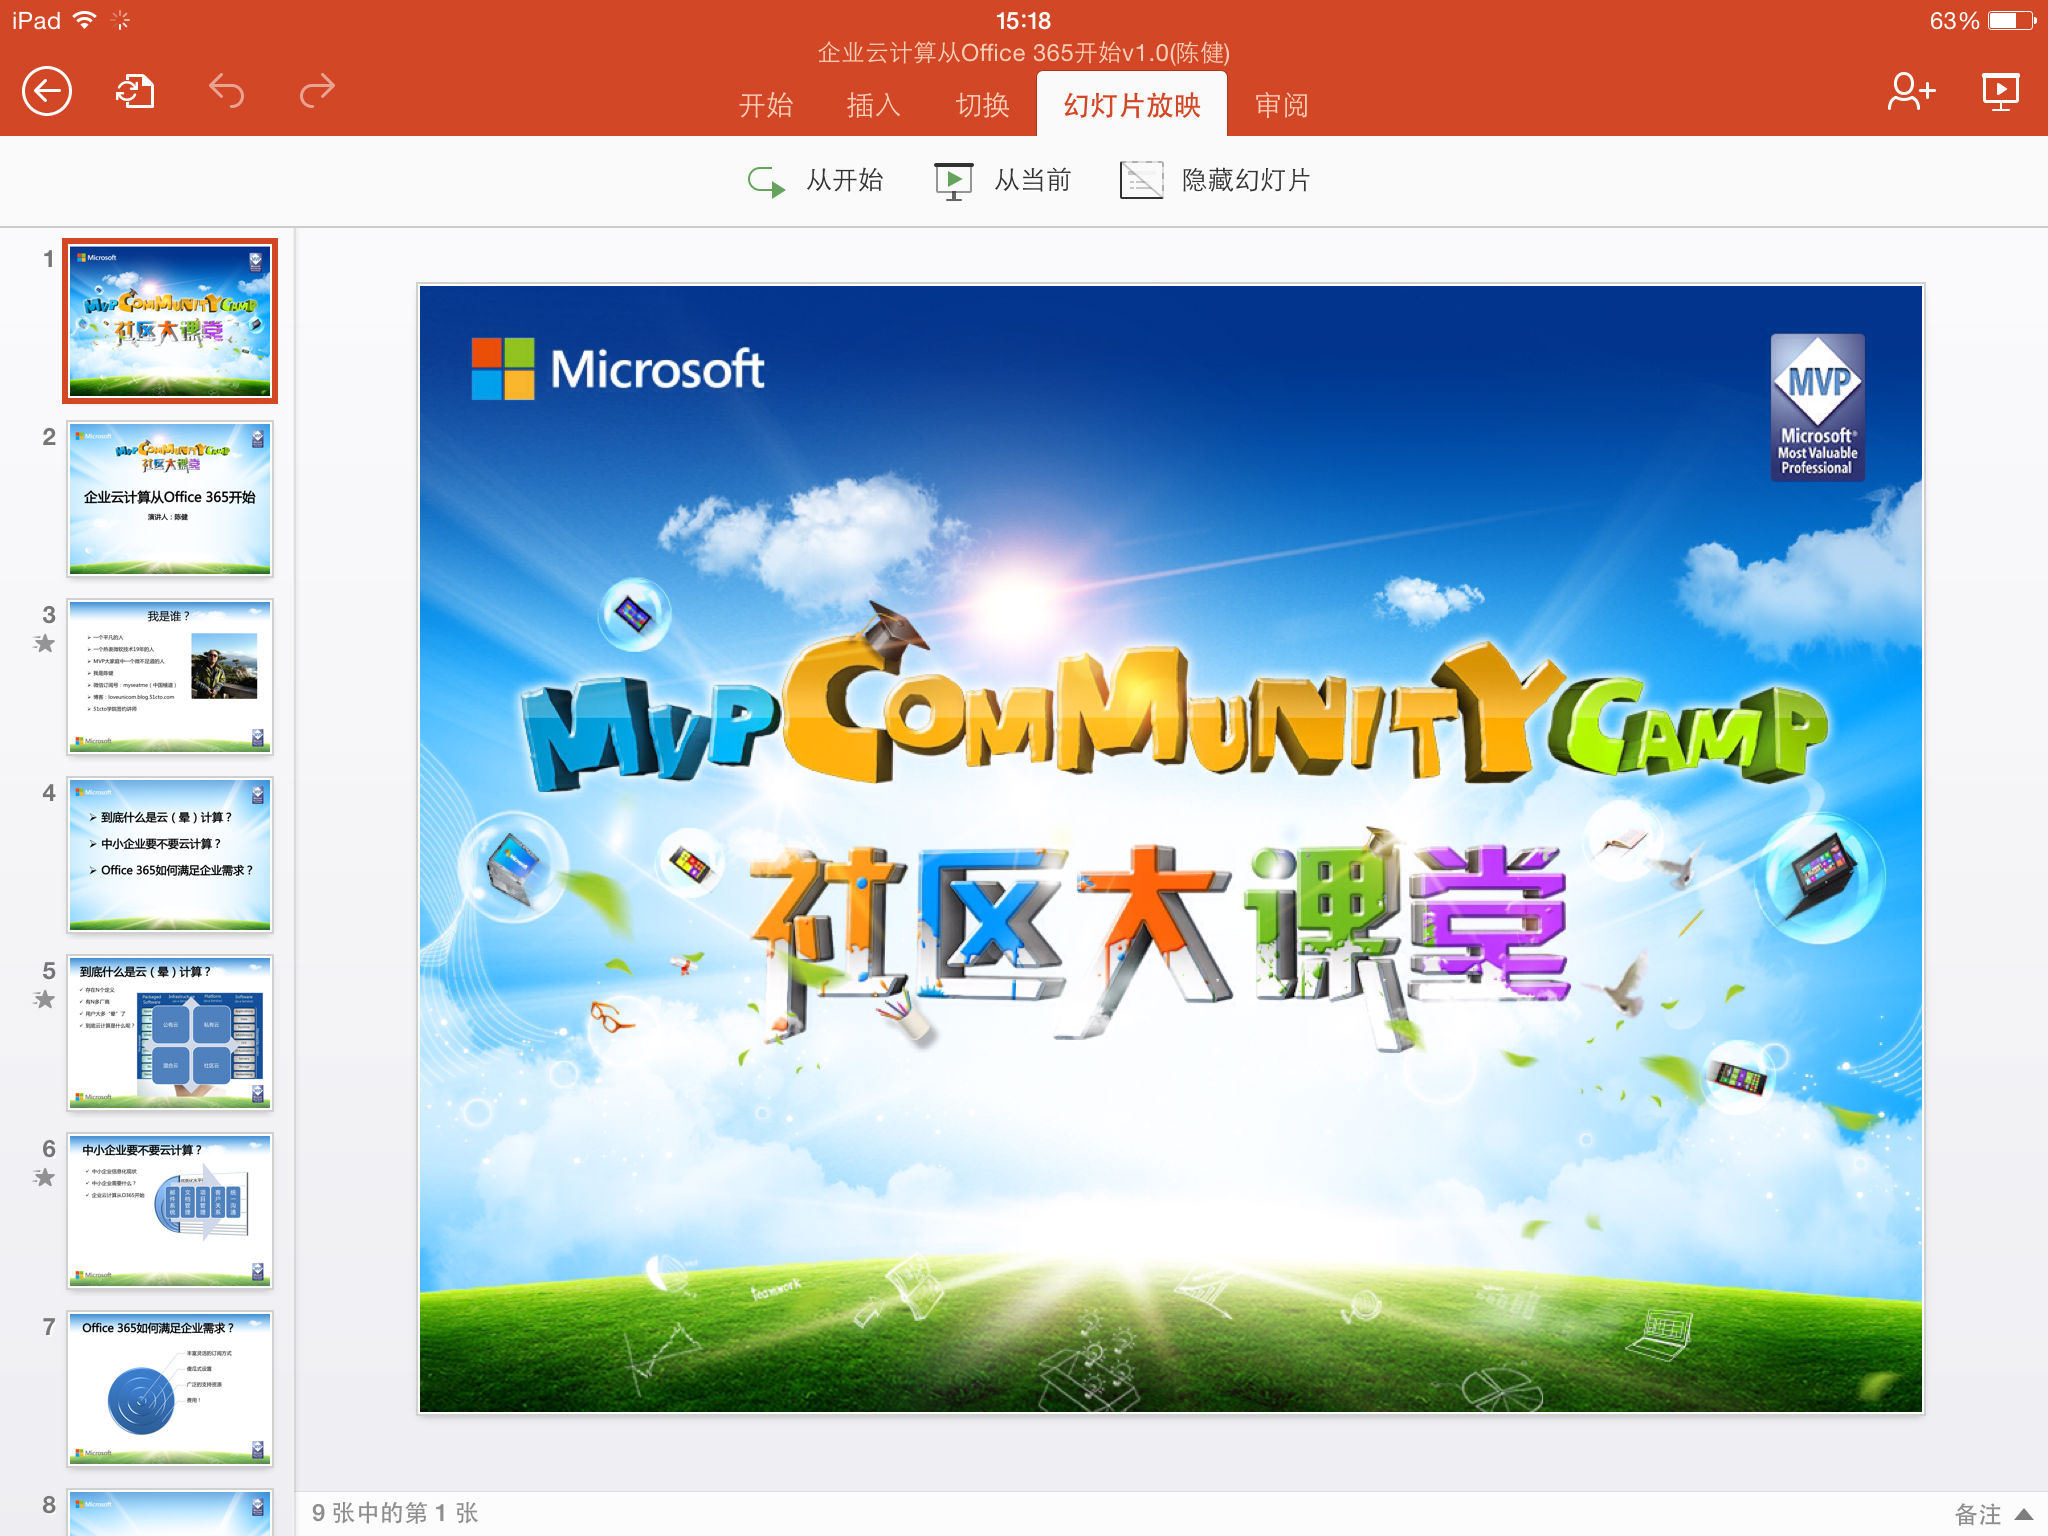Select slide 7 thumbnail Office 365如何满足企业需求
The width and height of the screenshot is (2048, 1536).
tap(170, 1389)
